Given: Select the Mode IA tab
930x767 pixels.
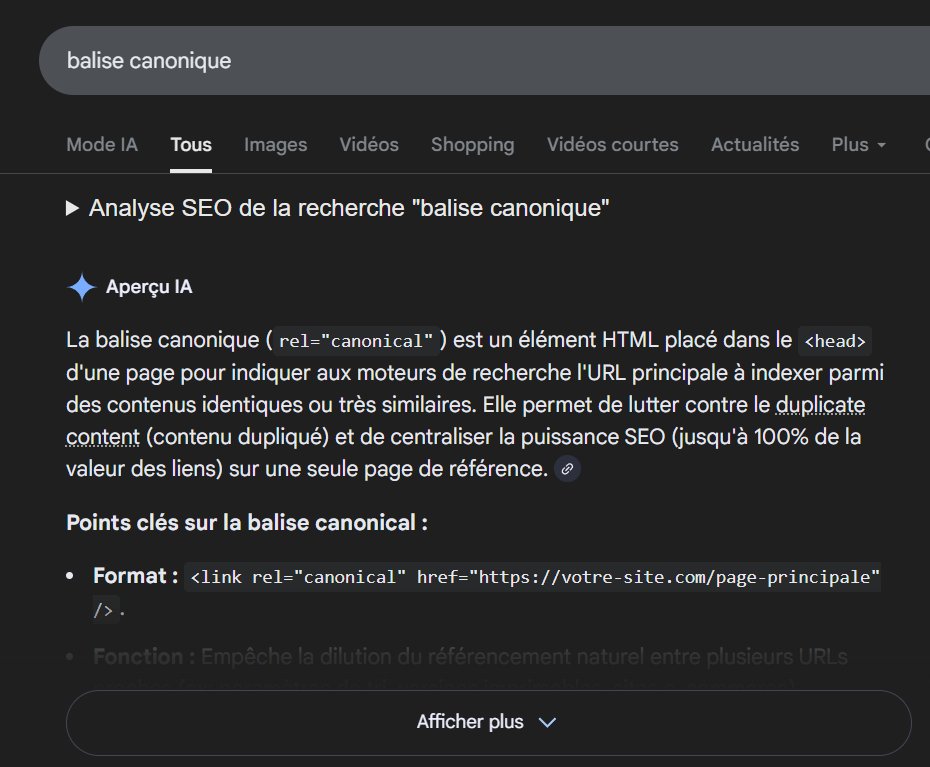Looking at the screenshot, I should [101, 145].
